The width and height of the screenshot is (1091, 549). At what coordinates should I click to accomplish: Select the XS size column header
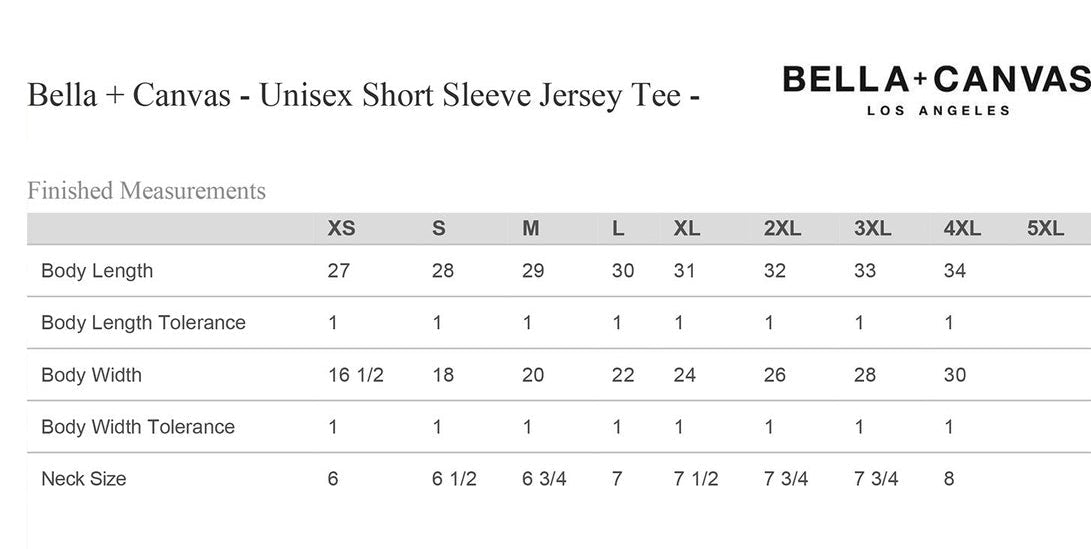[341, 228]
